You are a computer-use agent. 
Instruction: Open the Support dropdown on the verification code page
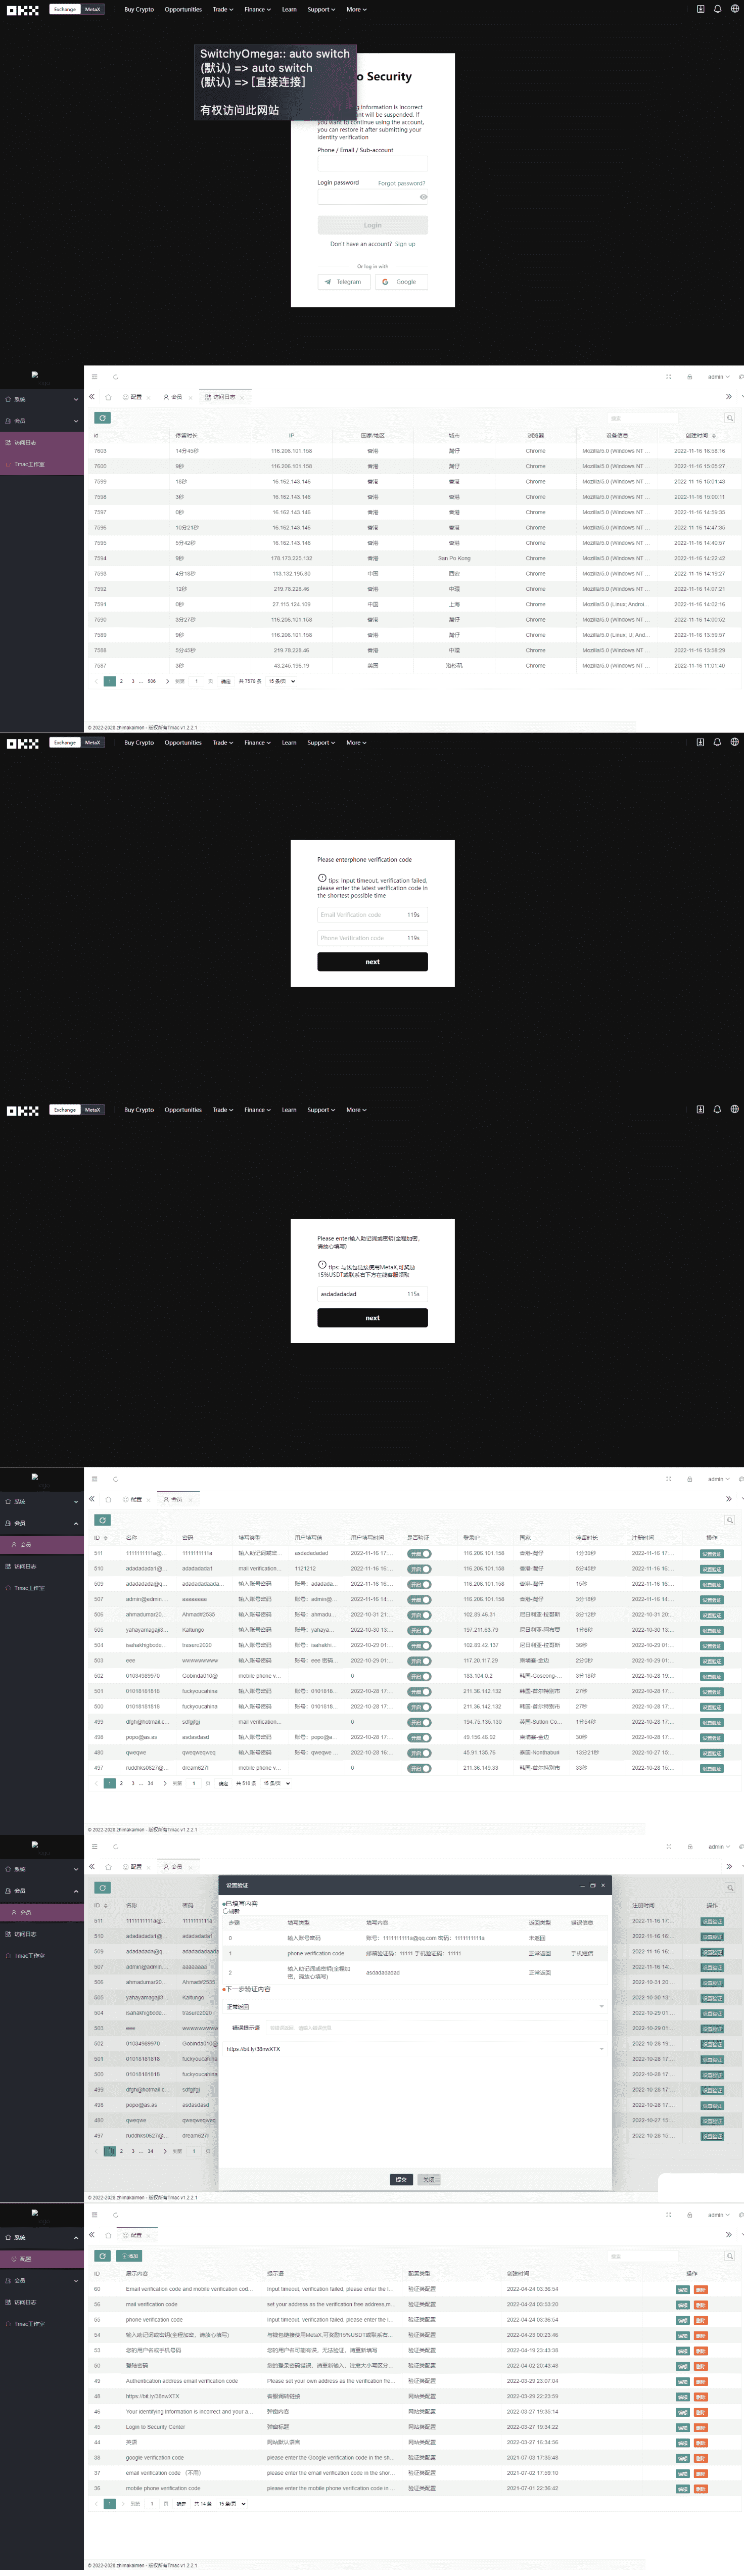point(321,742)
